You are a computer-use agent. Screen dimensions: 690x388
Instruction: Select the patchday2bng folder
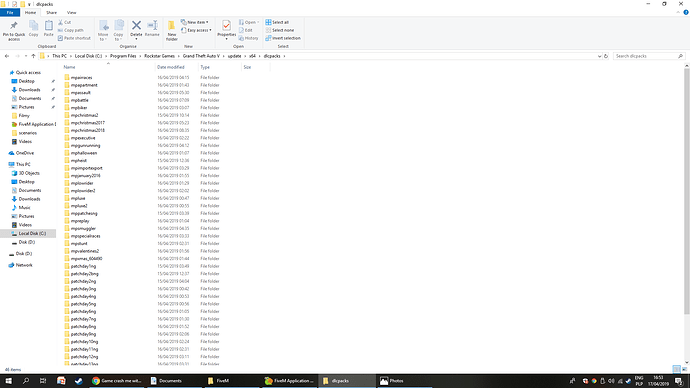84,274
